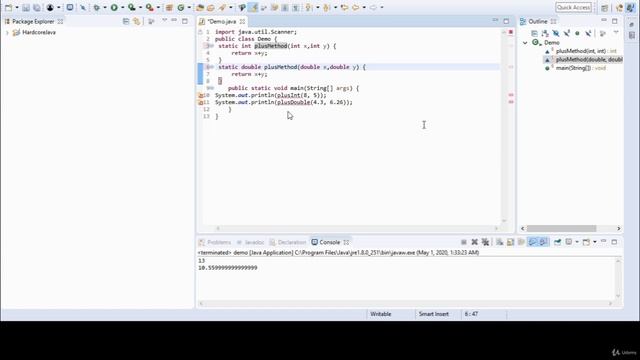The image size is (640, 360).
Task: Click the plusDouble call on line 11
Action: coord(293,102)
